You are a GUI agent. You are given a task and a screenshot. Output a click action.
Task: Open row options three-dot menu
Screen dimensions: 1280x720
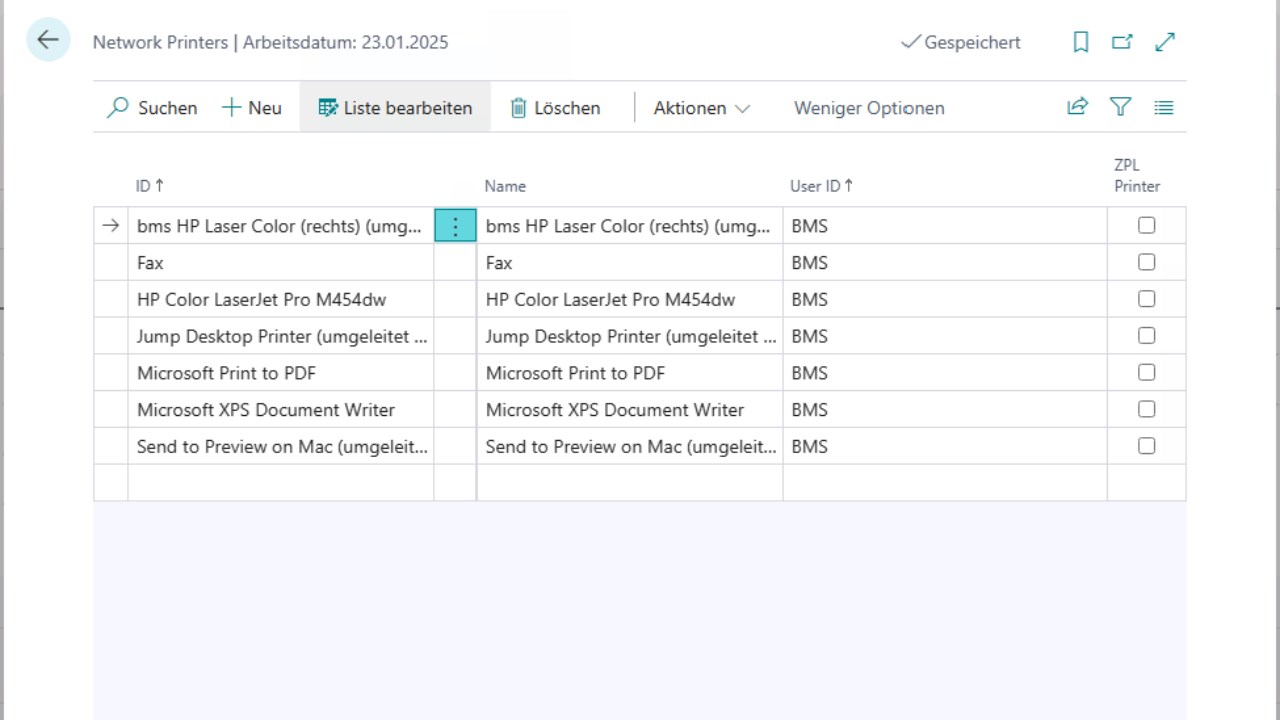click(455, 226)
